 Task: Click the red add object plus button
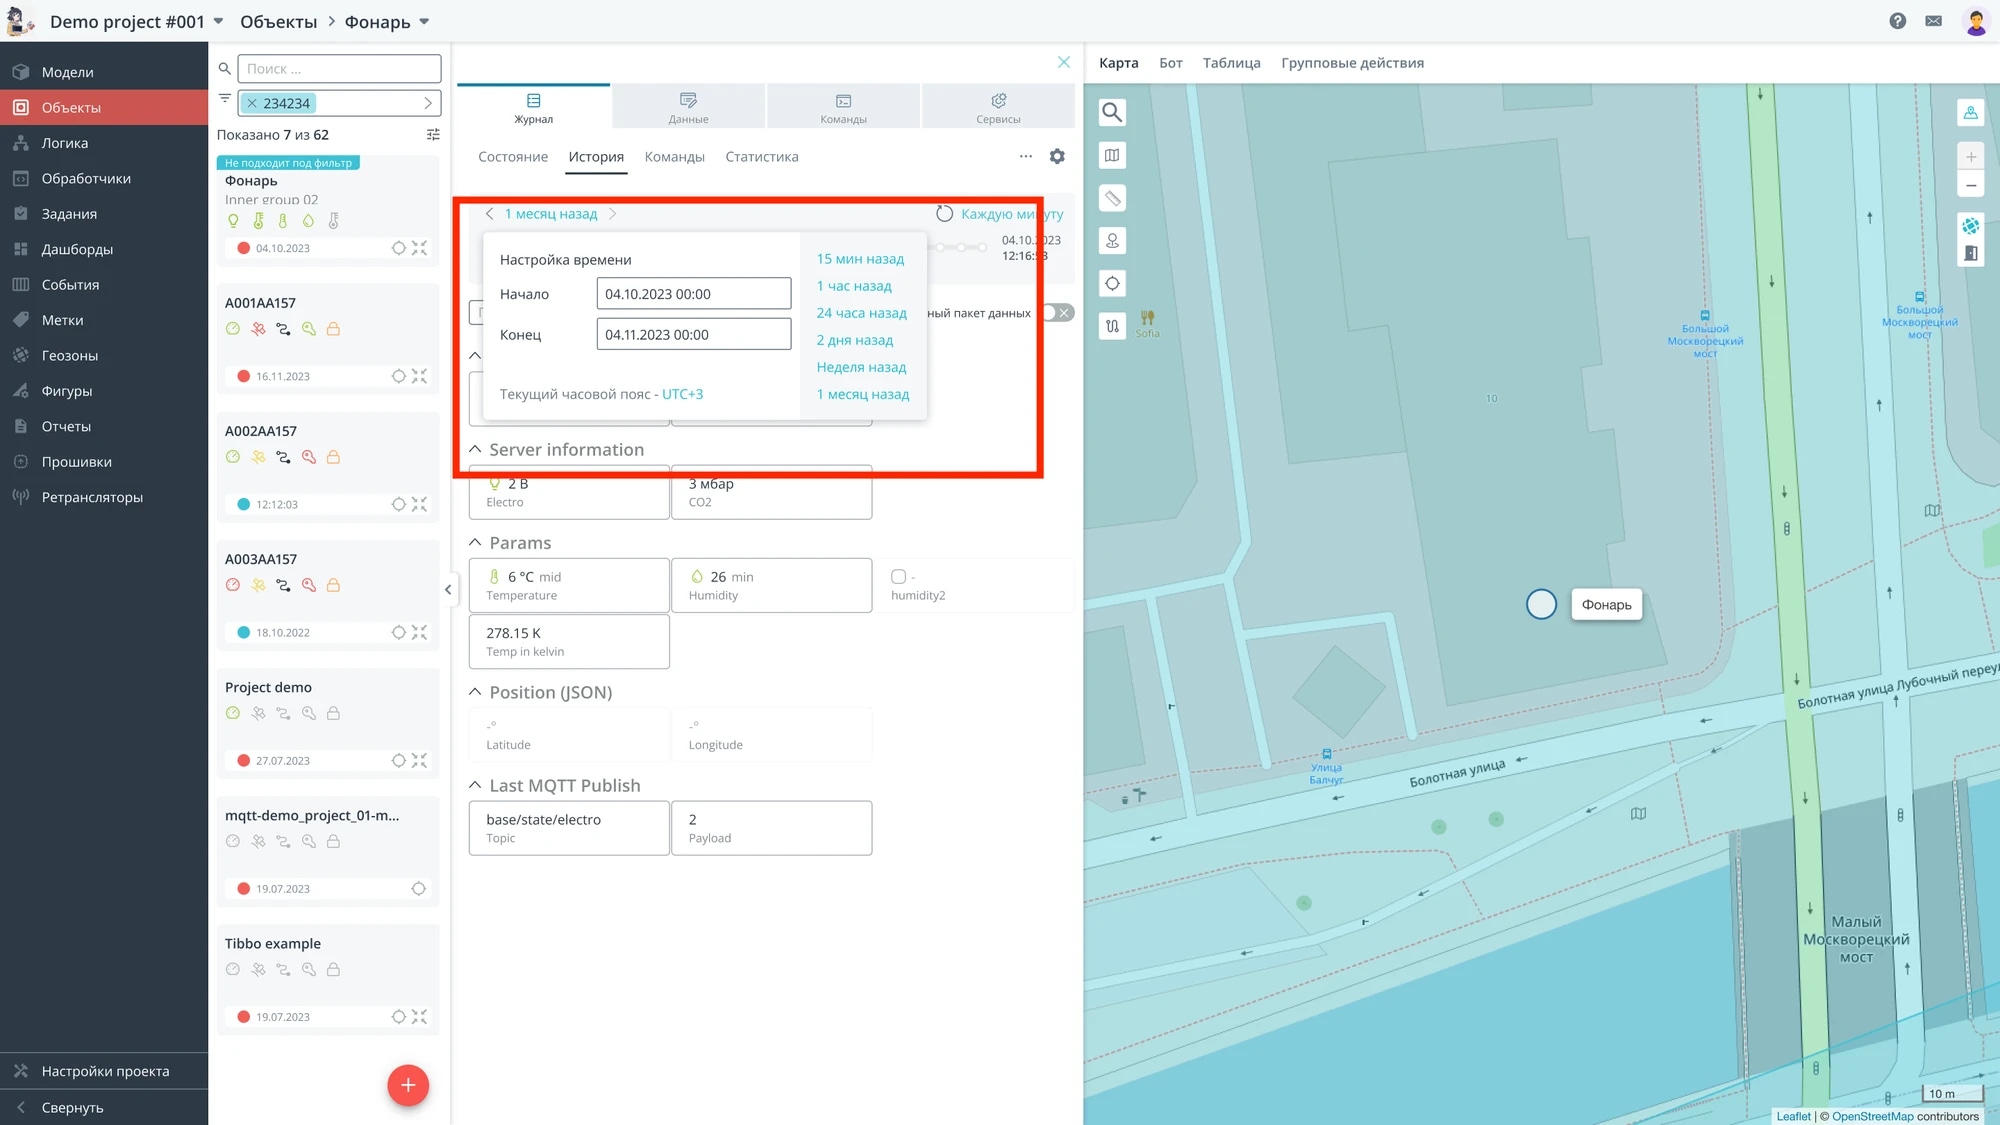(408, 1085)
